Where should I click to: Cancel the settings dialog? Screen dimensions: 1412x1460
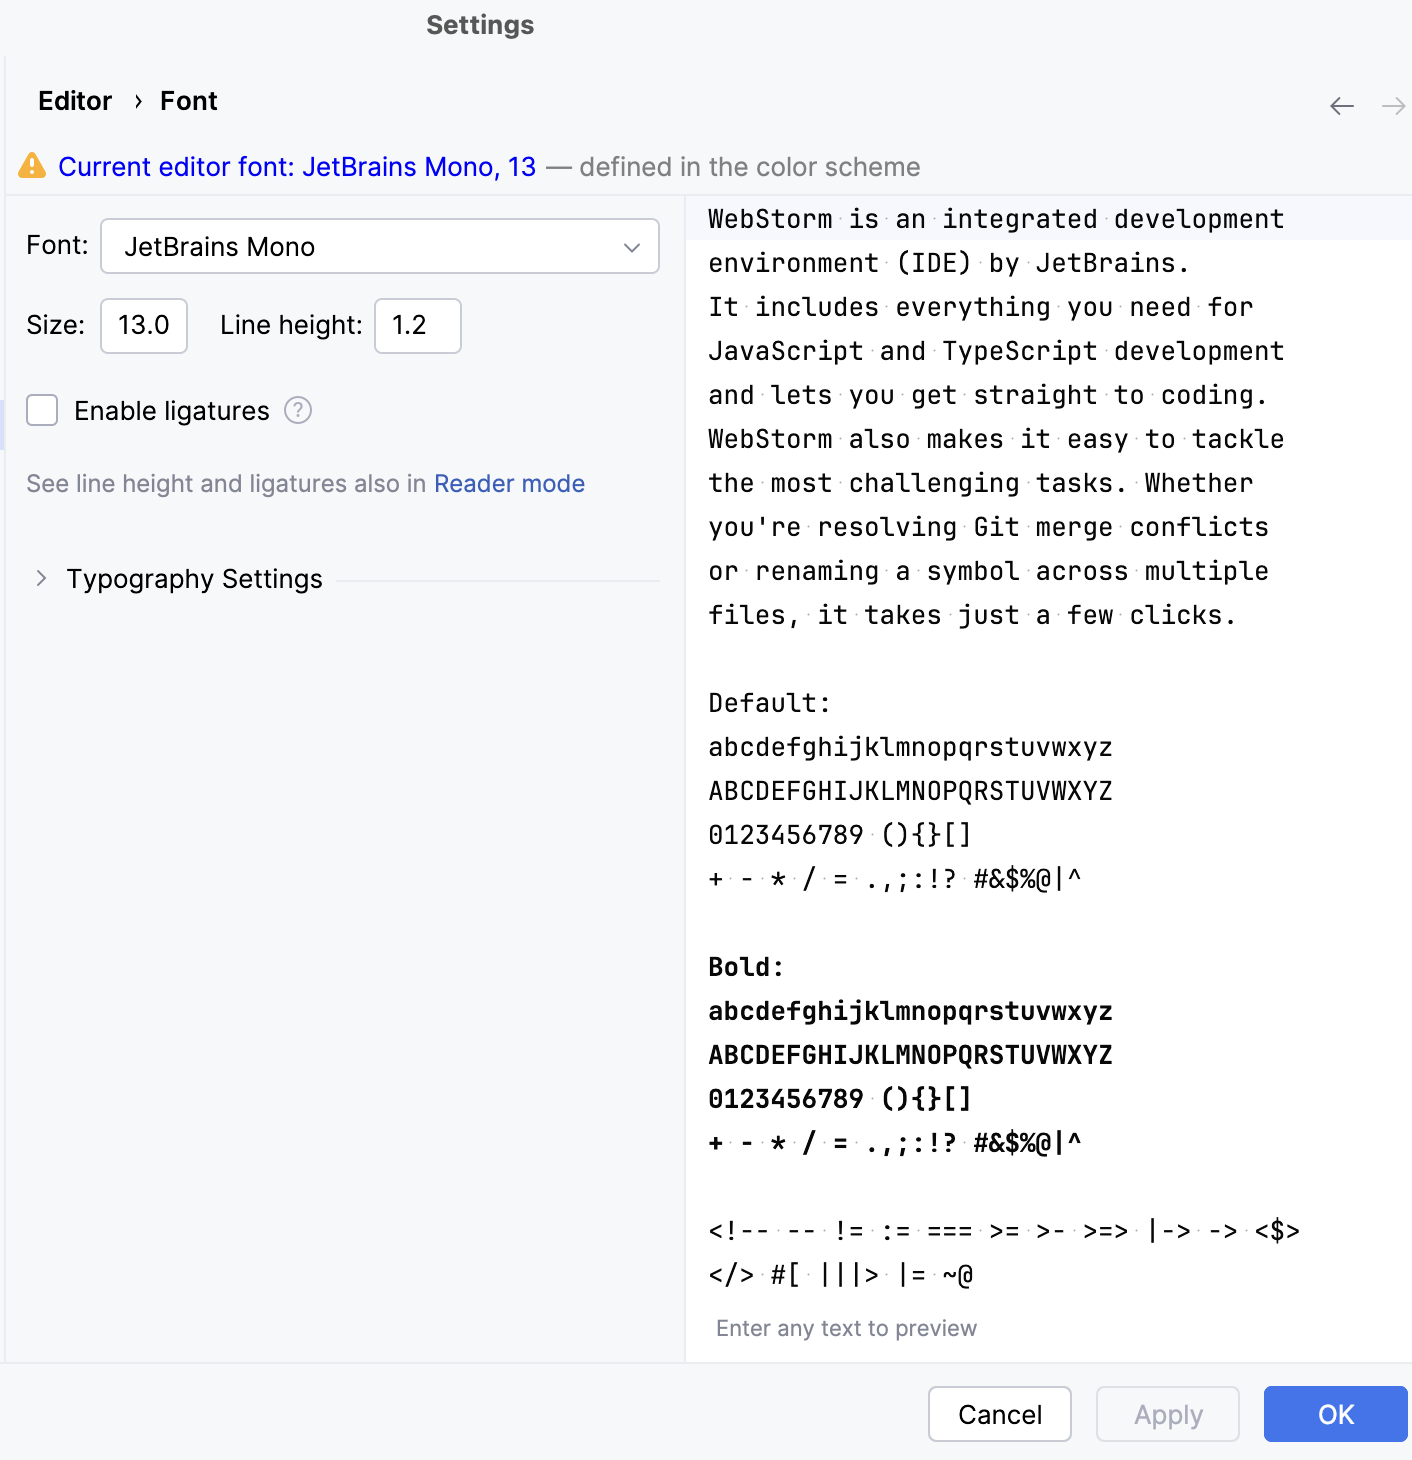[x=999, y=1414]
